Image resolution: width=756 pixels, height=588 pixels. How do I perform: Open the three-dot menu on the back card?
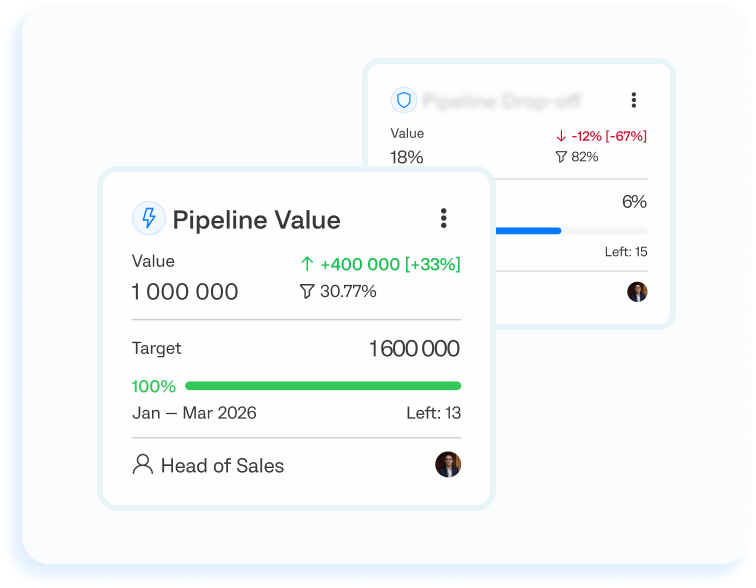point(634,100)
